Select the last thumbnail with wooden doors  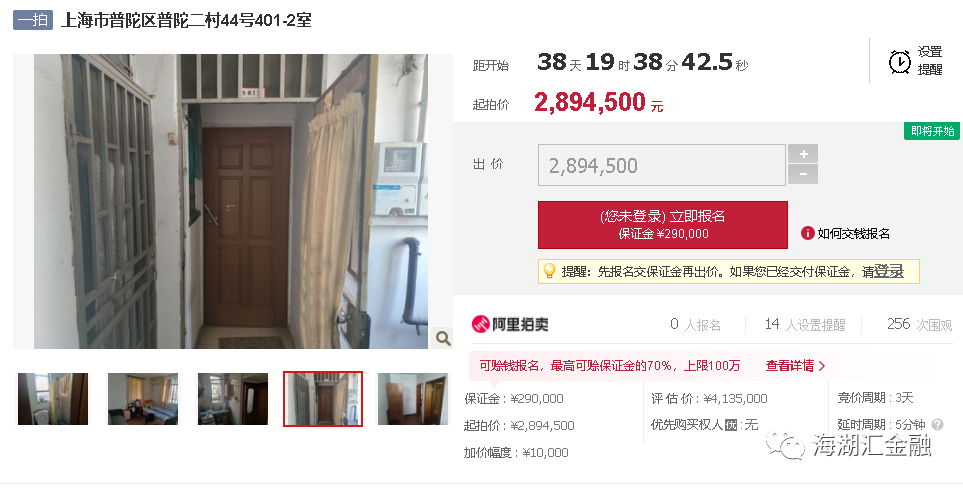[x=413, y=399]
